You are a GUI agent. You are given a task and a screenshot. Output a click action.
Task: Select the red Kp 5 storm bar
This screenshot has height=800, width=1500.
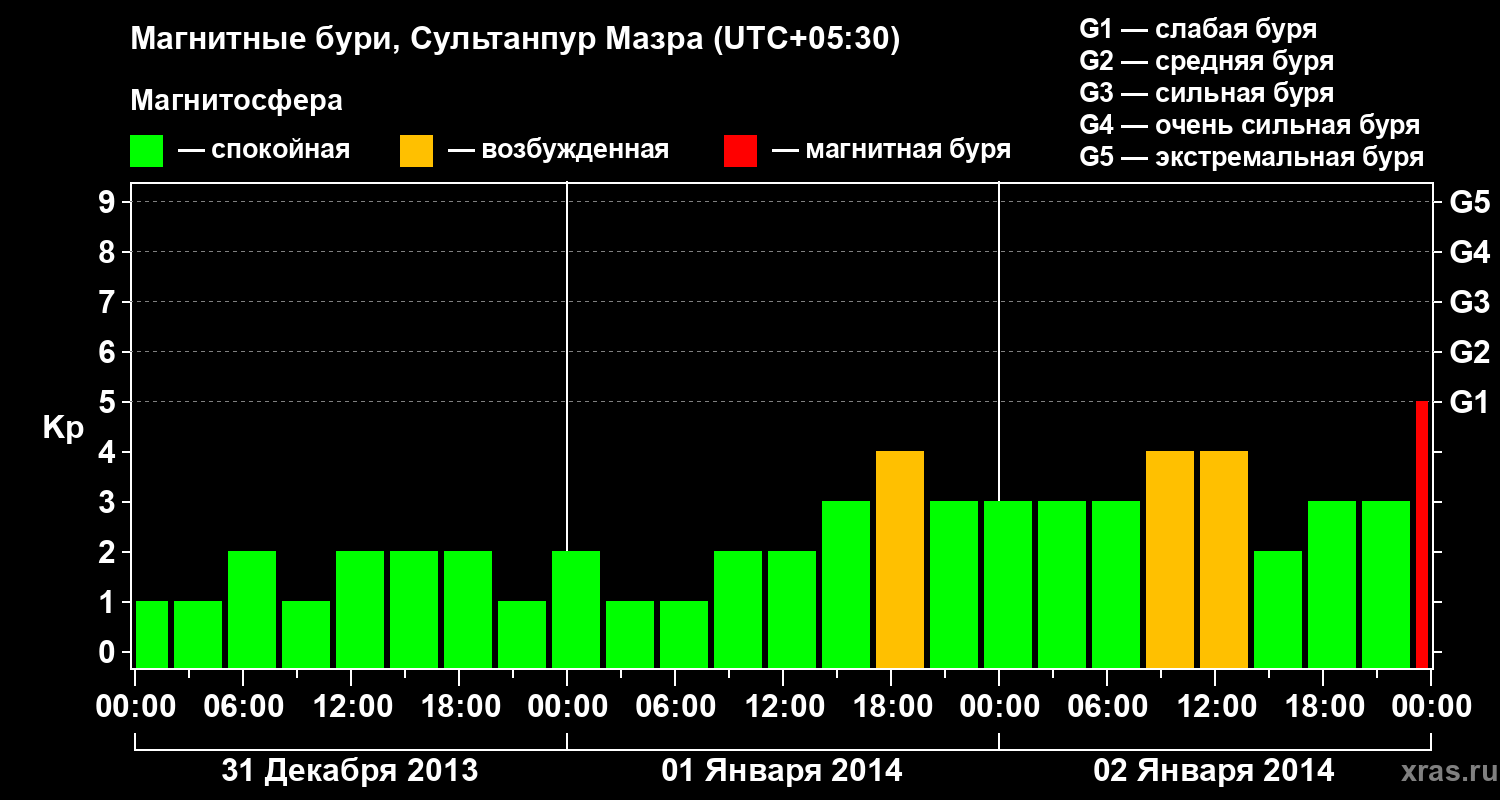(x=1422, y=535)
